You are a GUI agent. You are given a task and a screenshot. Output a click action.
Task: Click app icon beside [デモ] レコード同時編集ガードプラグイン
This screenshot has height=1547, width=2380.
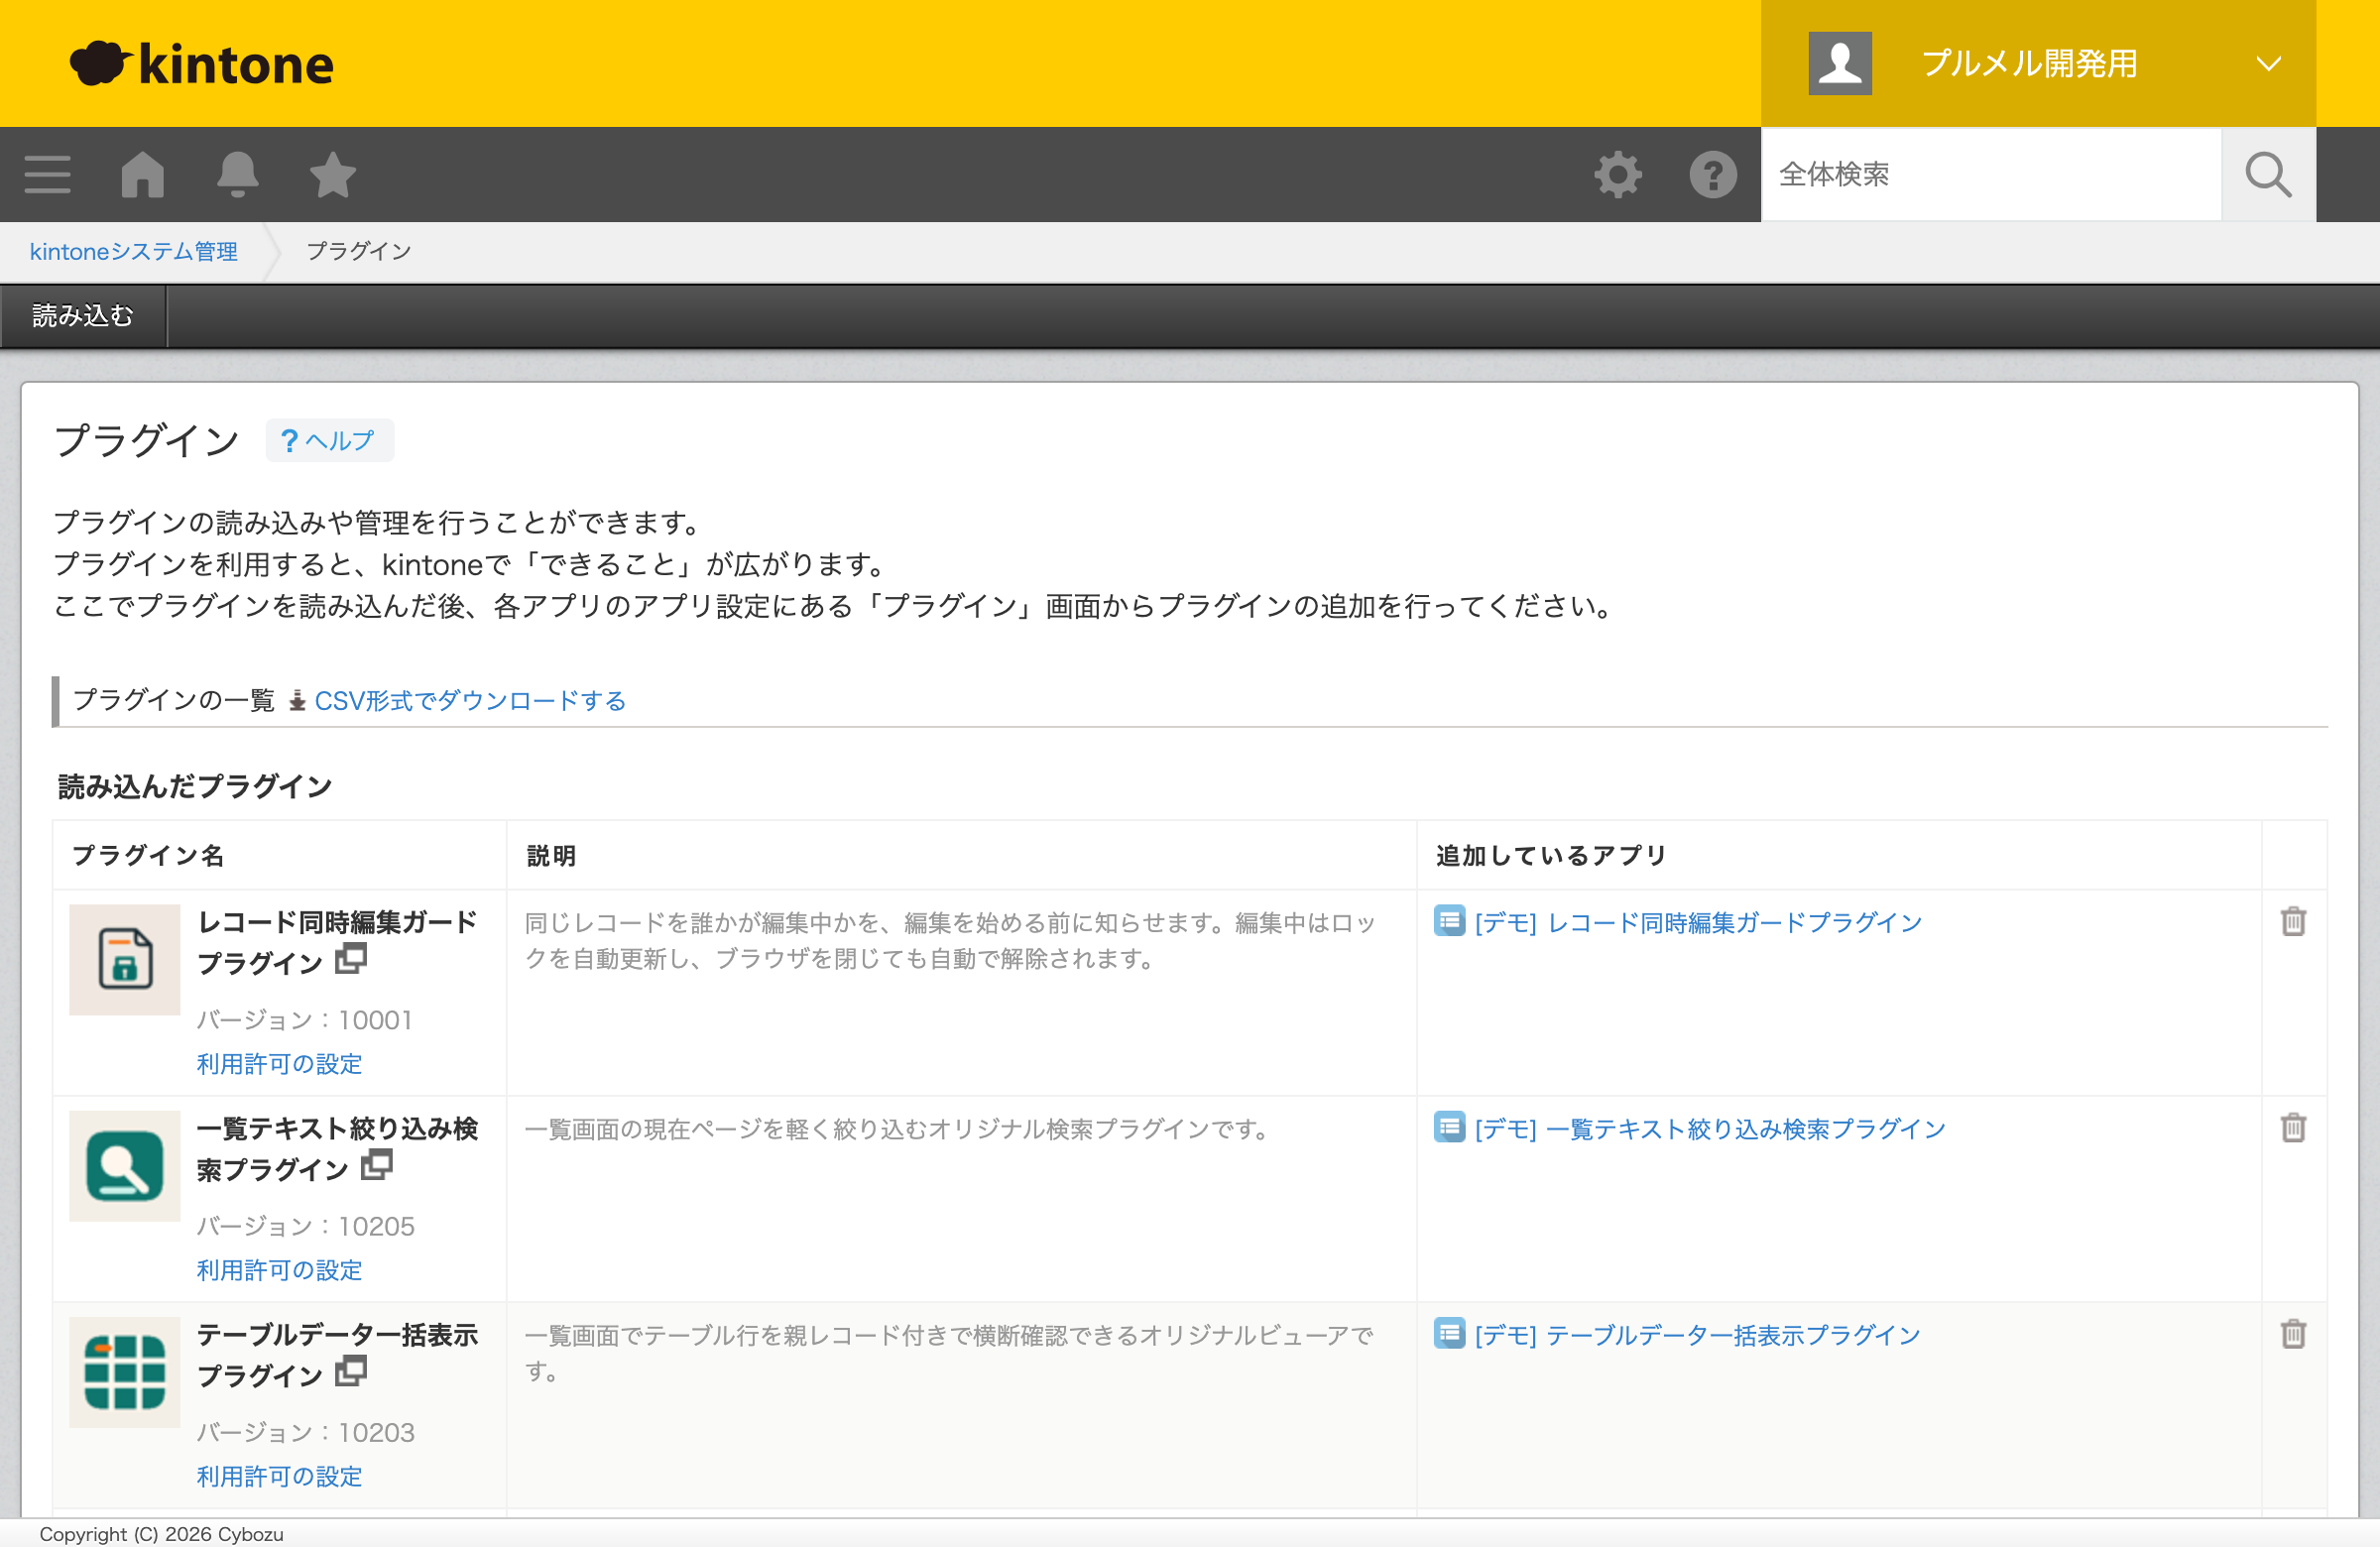pos(1449,921)
